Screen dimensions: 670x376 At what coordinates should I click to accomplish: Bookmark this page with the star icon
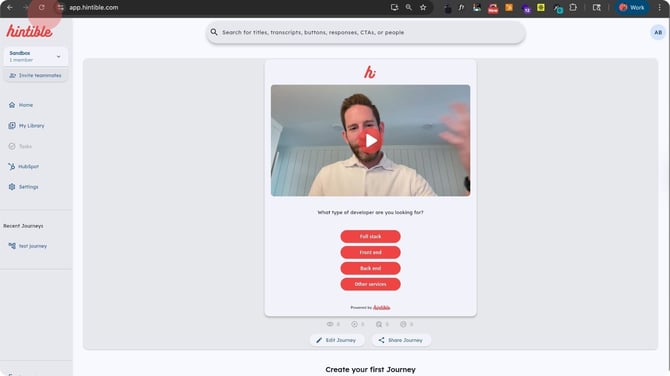423,7
